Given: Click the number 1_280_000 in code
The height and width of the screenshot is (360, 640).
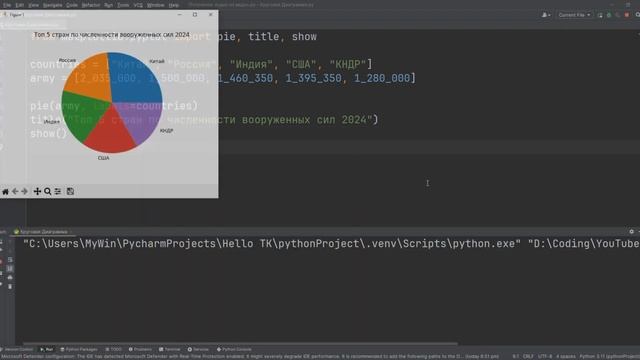Looking at the screenshot, I should pos(382,78).
